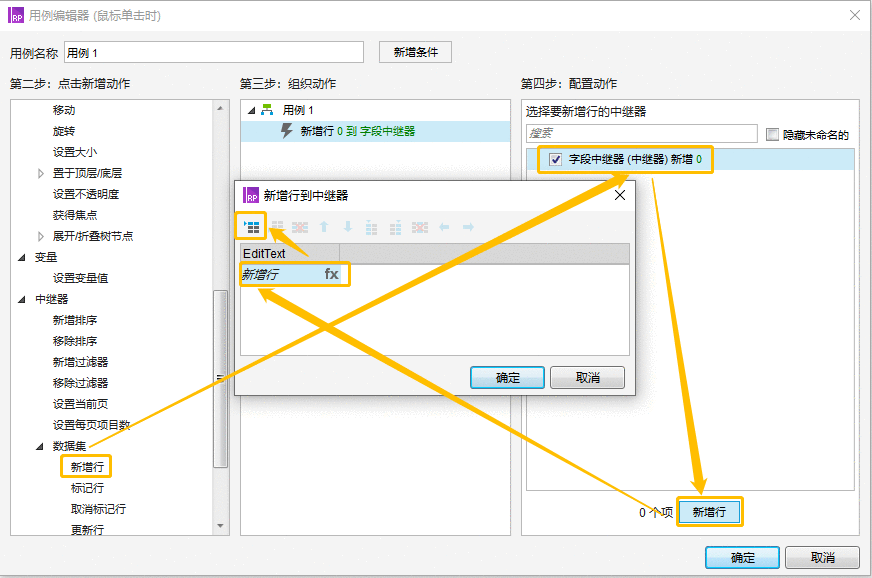Select the 设置每页项目数 action
This screenshot has width=872, height=578.
(x=92, y=425)
